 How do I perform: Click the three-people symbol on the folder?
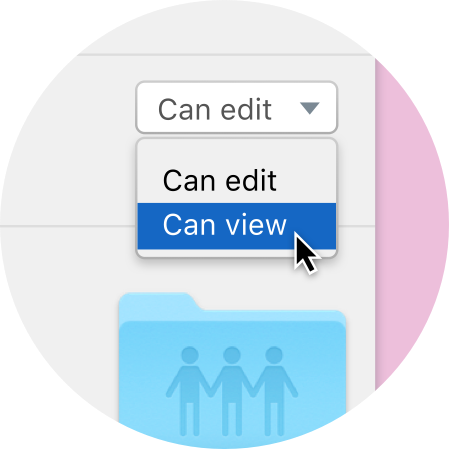pyautogui.click(x=232, y=391)
